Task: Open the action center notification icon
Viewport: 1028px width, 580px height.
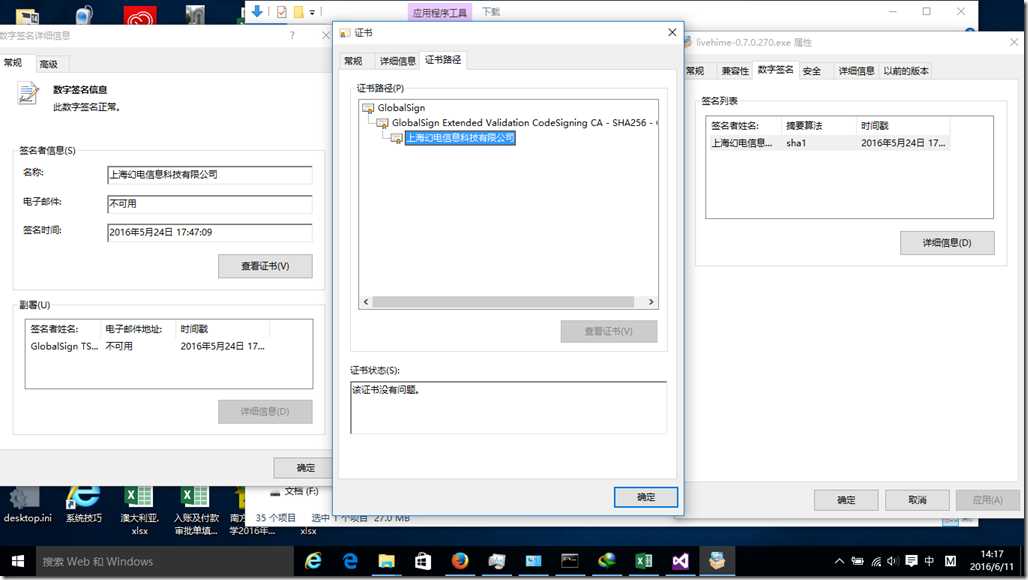Action: pos(911,561)
